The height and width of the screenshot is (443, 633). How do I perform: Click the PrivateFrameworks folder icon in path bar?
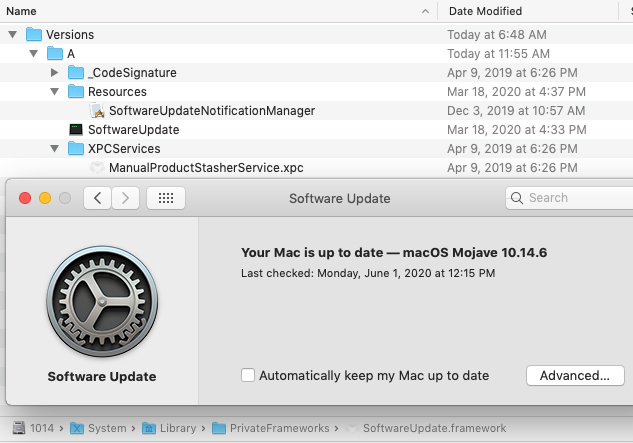click(219, 428)
